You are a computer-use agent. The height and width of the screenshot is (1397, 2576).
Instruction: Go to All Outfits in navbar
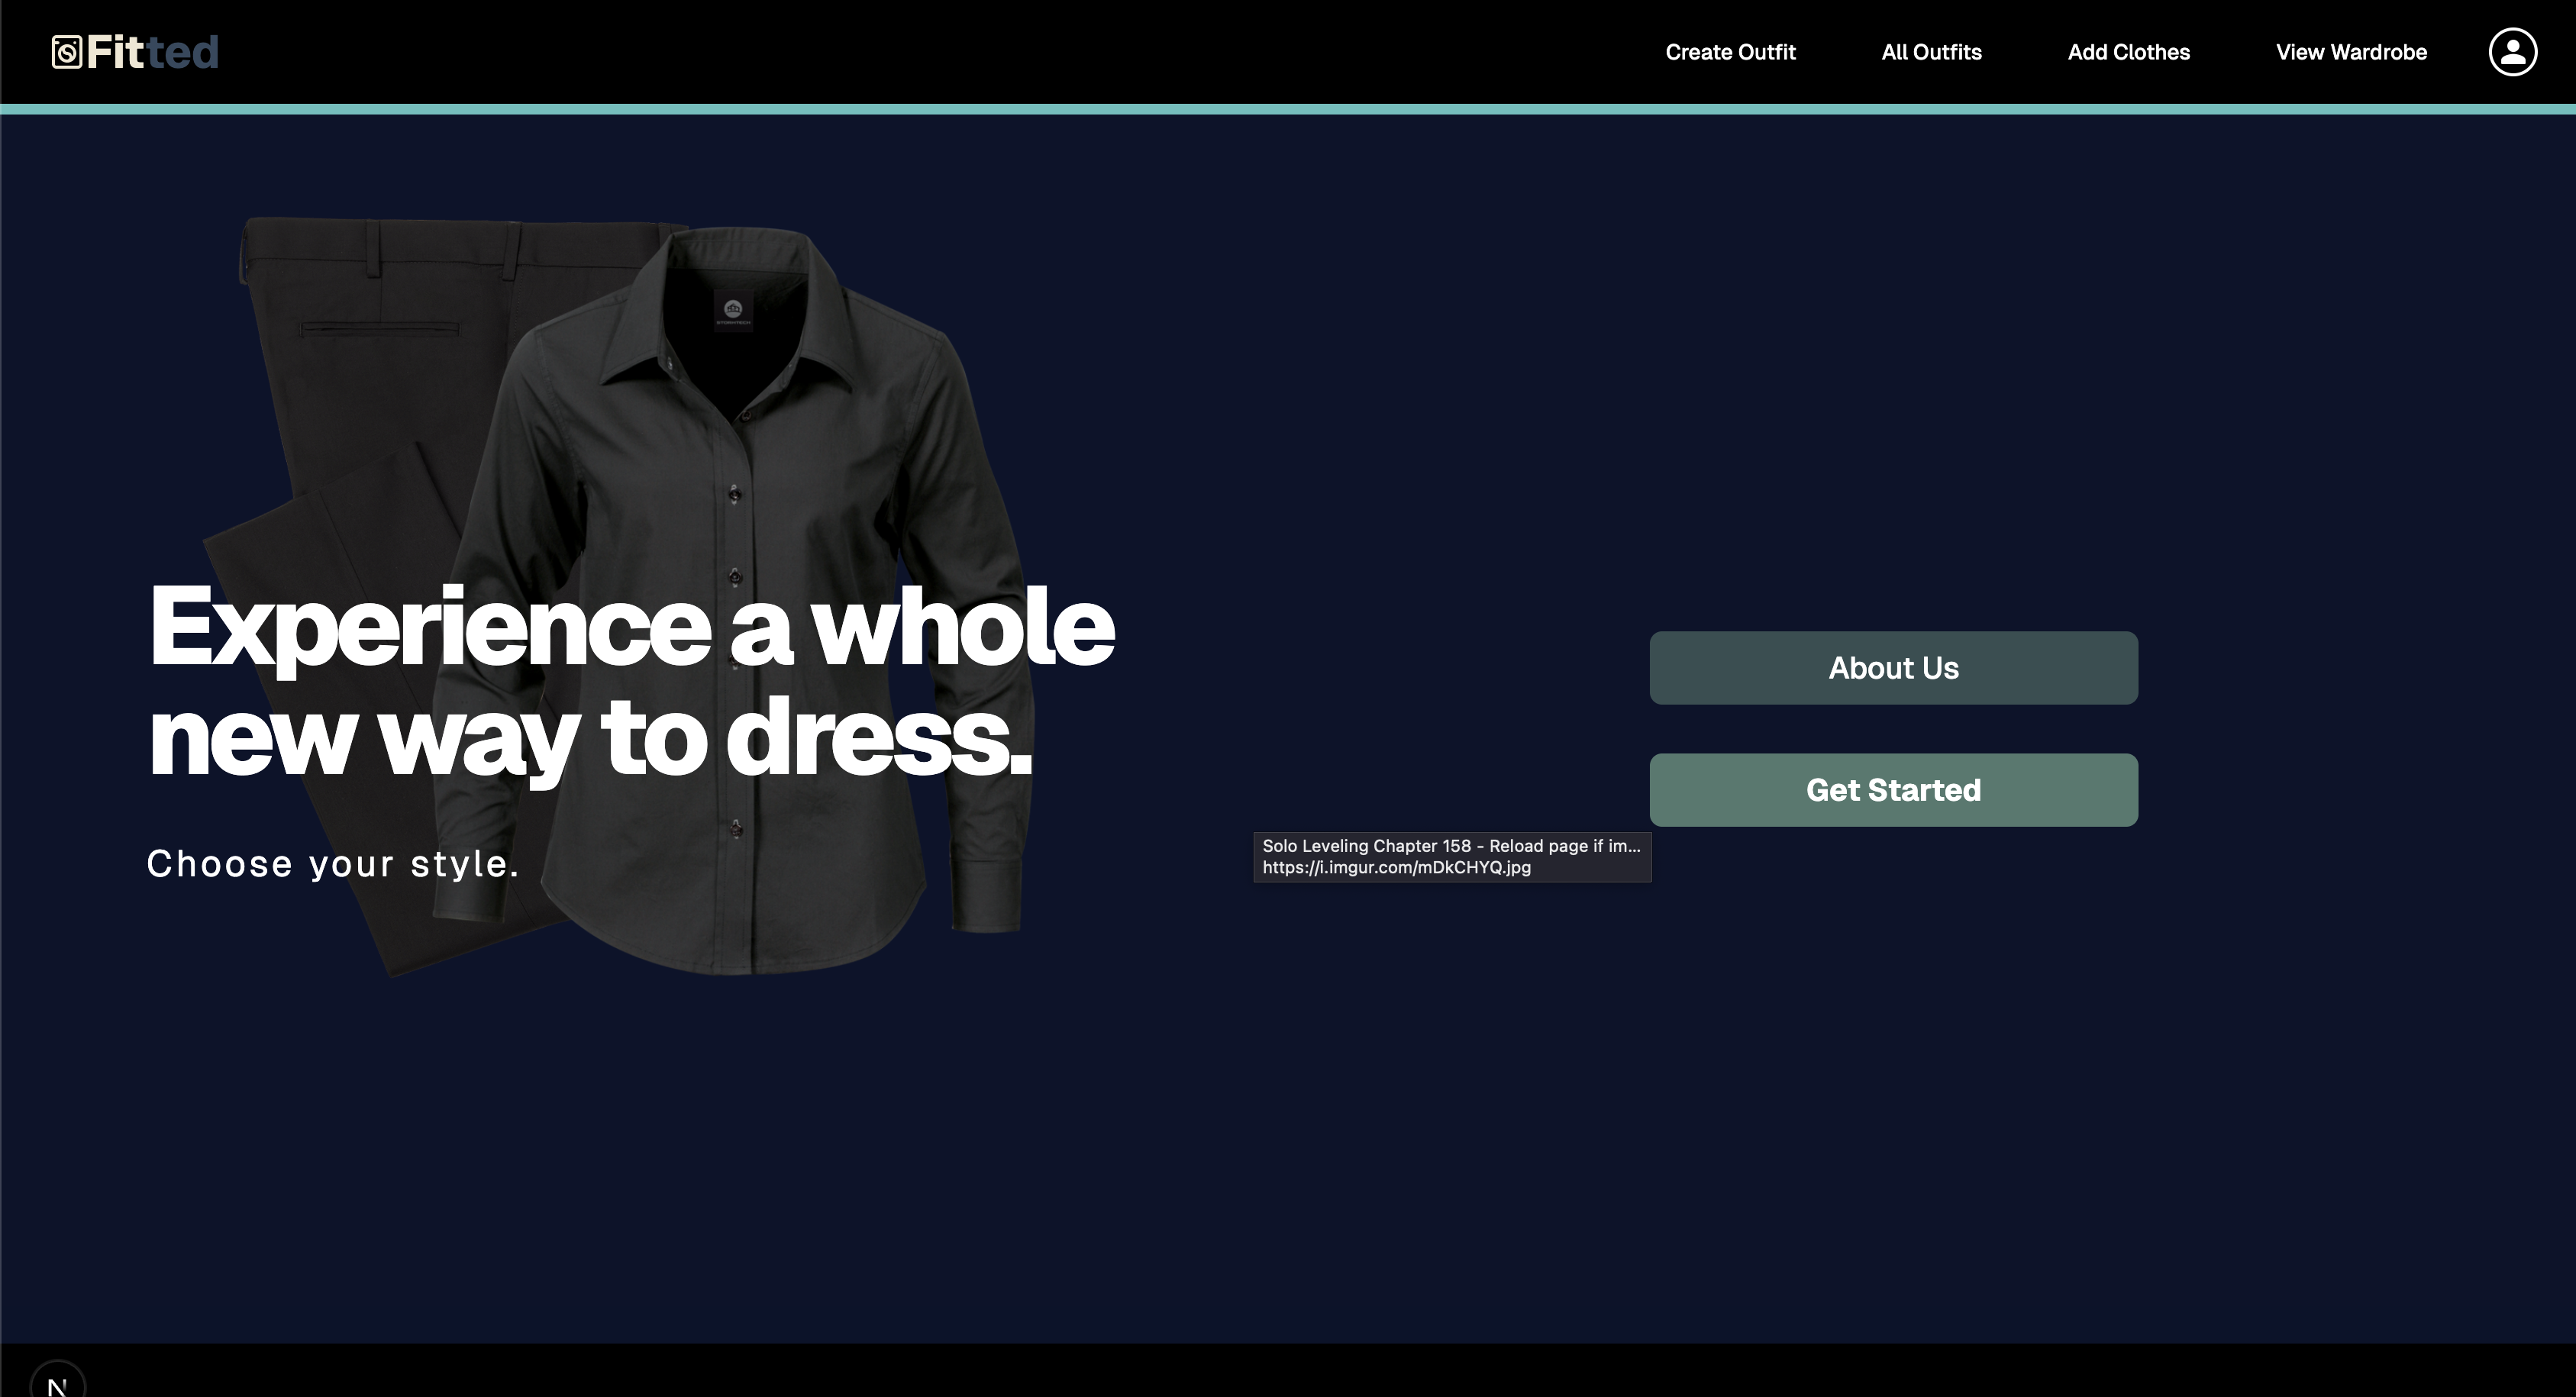coord(1931,52)
